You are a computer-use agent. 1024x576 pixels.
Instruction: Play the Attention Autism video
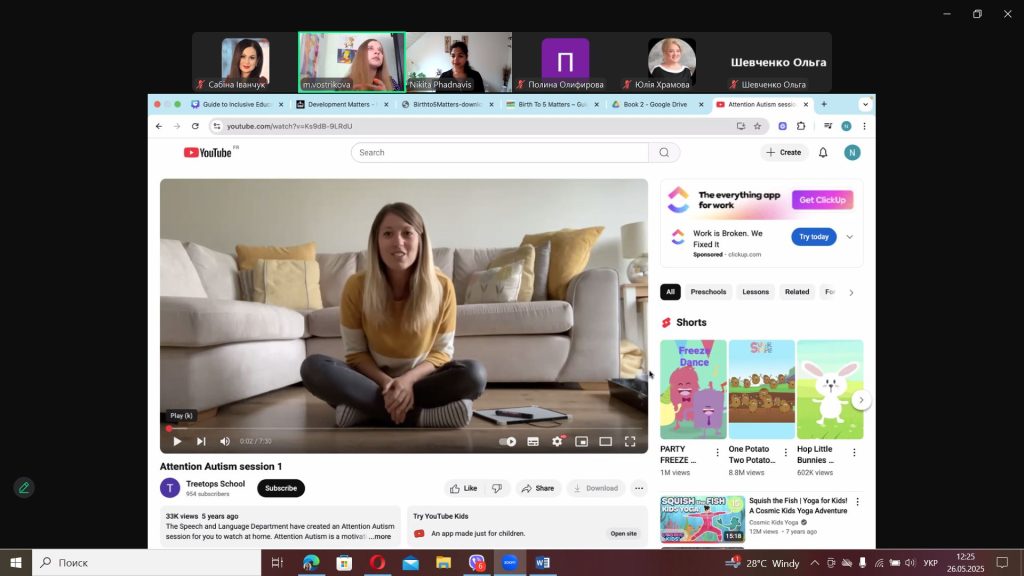click(x=177, y=441)
